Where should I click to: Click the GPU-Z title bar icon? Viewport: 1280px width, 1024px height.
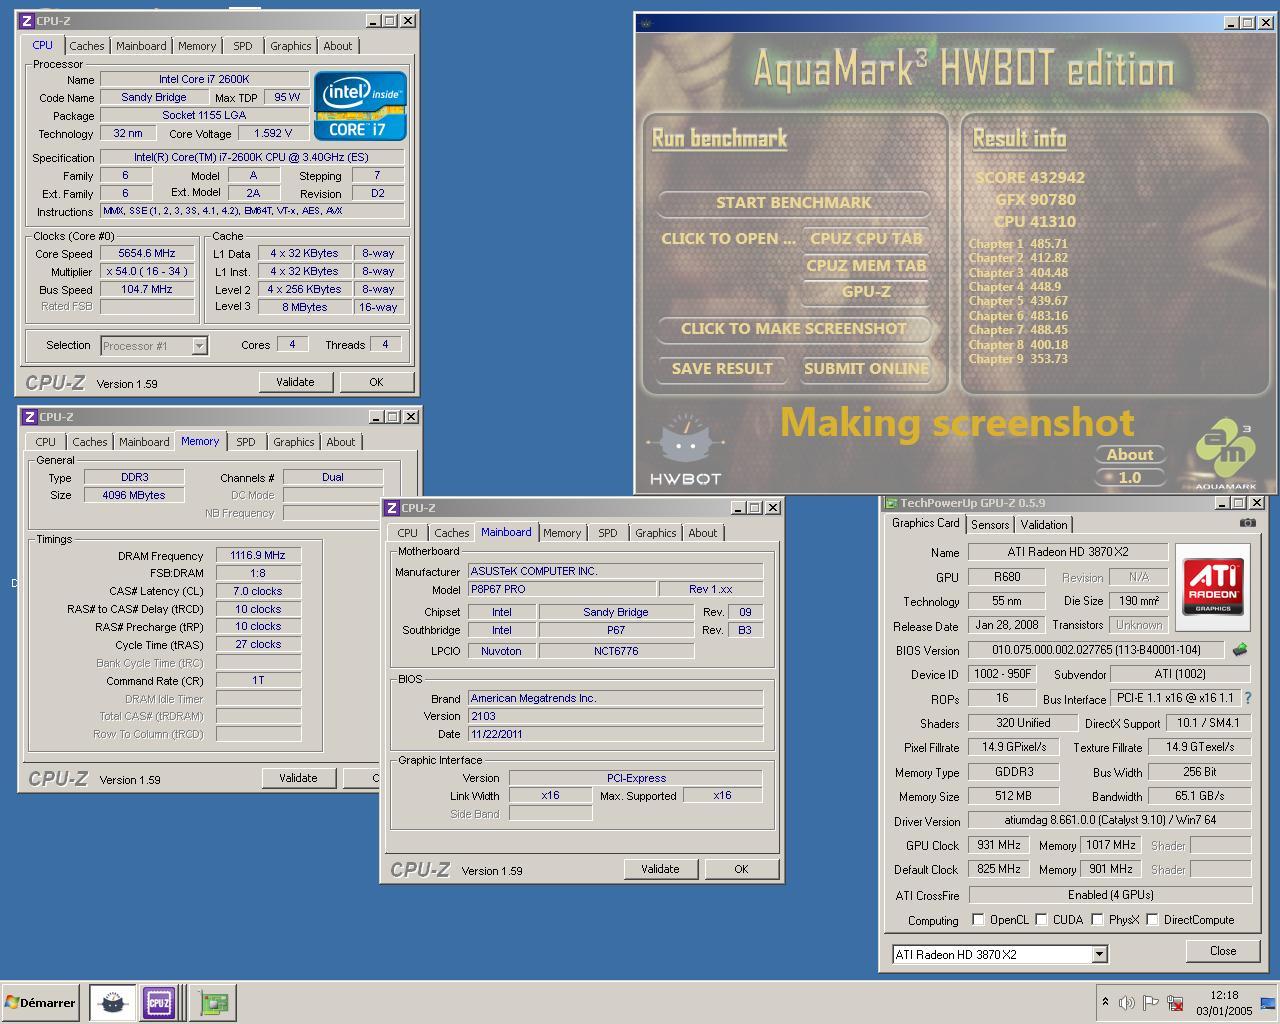click(890, 503)
